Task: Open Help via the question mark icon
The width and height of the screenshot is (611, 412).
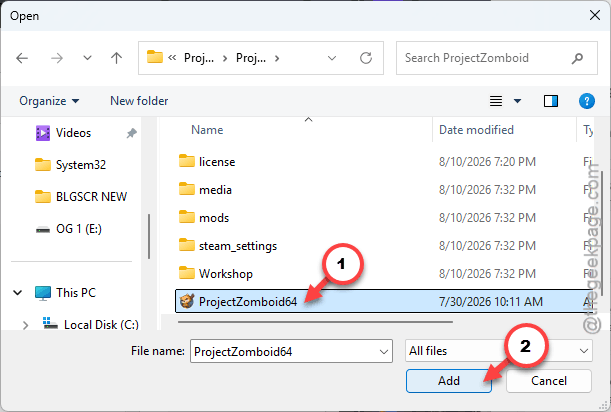Action: point(586,101)
